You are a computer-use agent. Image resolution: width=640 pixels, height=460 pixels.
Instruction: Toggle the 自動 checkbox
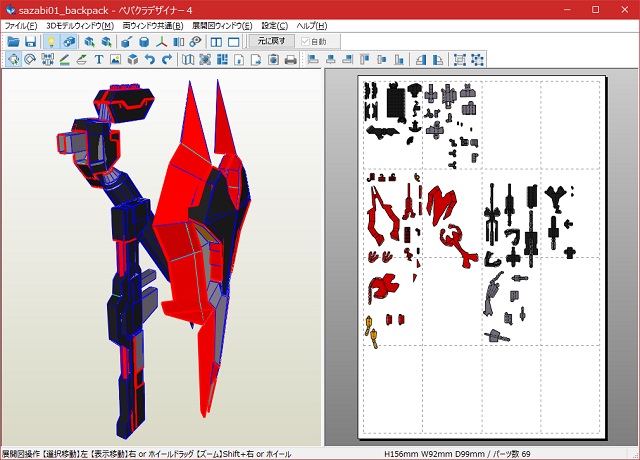point(314,42)
